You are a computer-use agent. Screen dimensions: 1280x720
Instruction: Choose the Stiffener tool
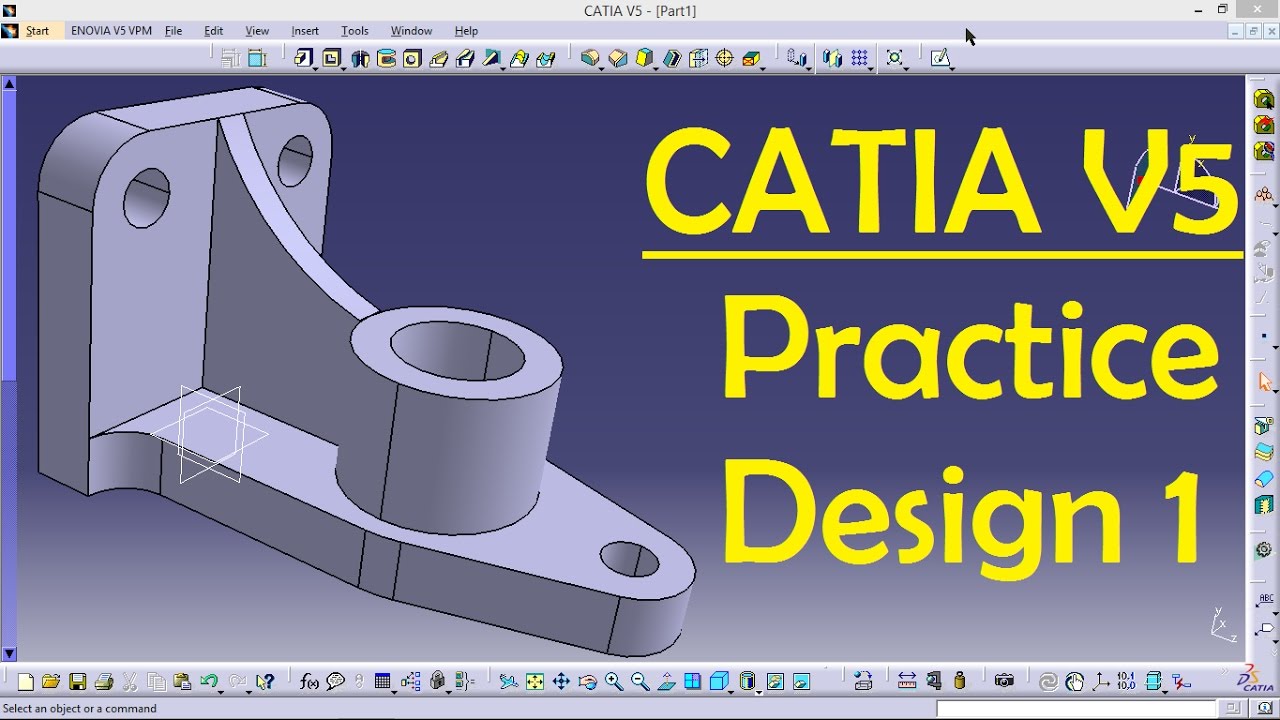pyautogui.click(x=491, y=58)
